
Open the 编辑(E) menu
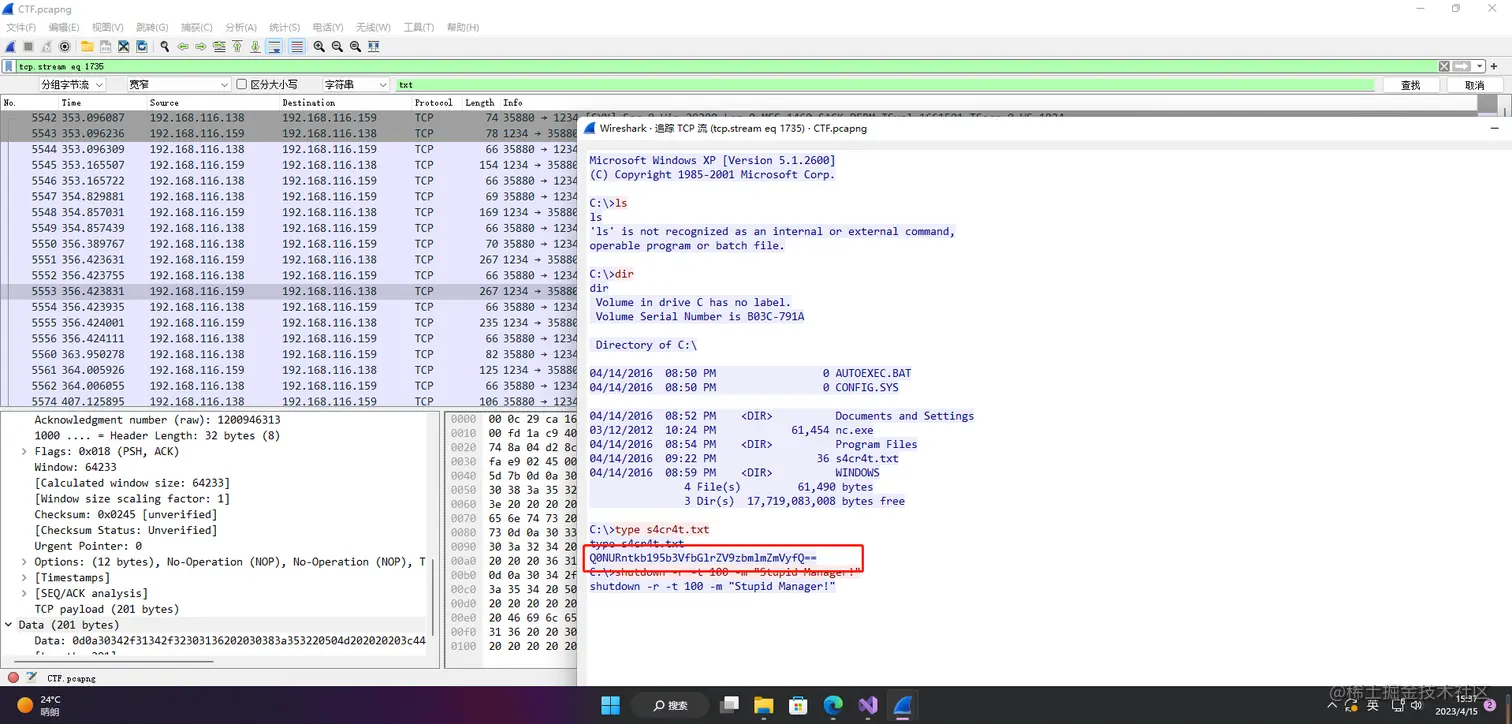pyautogui.click(x=64, y=27)
